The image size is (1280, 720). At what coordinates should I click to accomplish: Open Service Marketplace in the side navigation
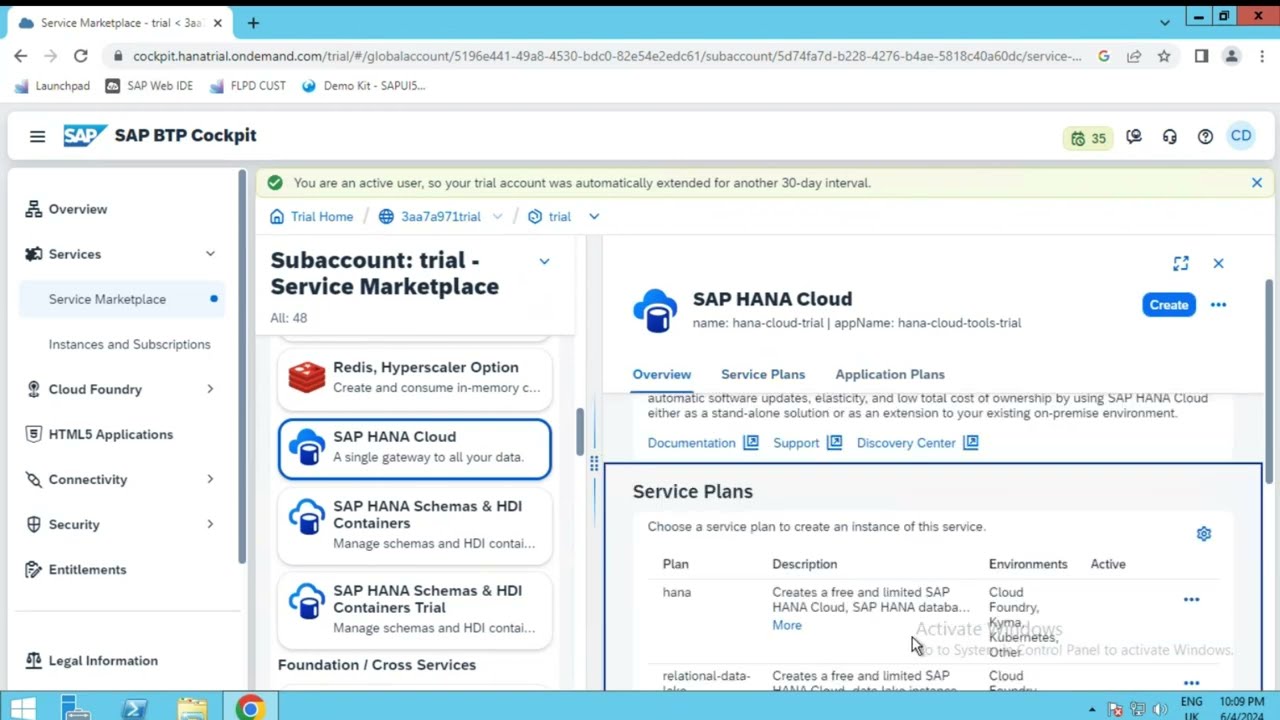coord(122,299)
